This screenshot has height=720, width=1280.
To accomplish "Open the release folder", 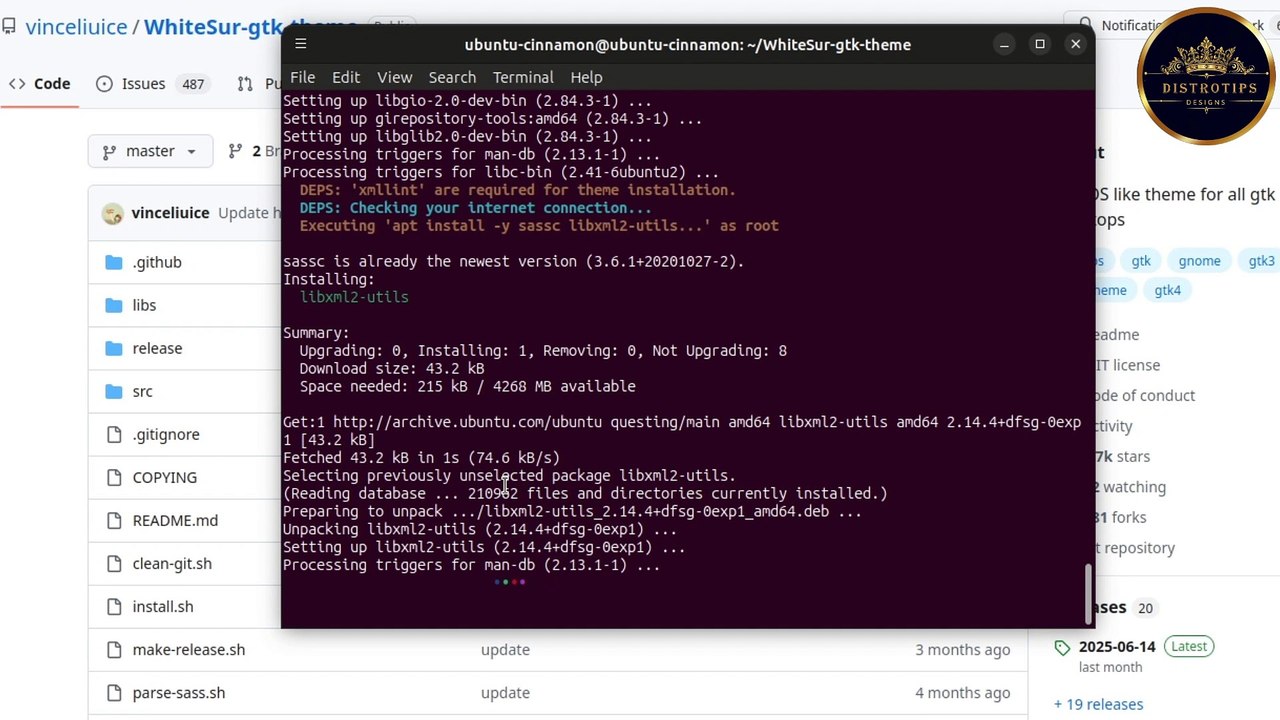I will 157,348.
